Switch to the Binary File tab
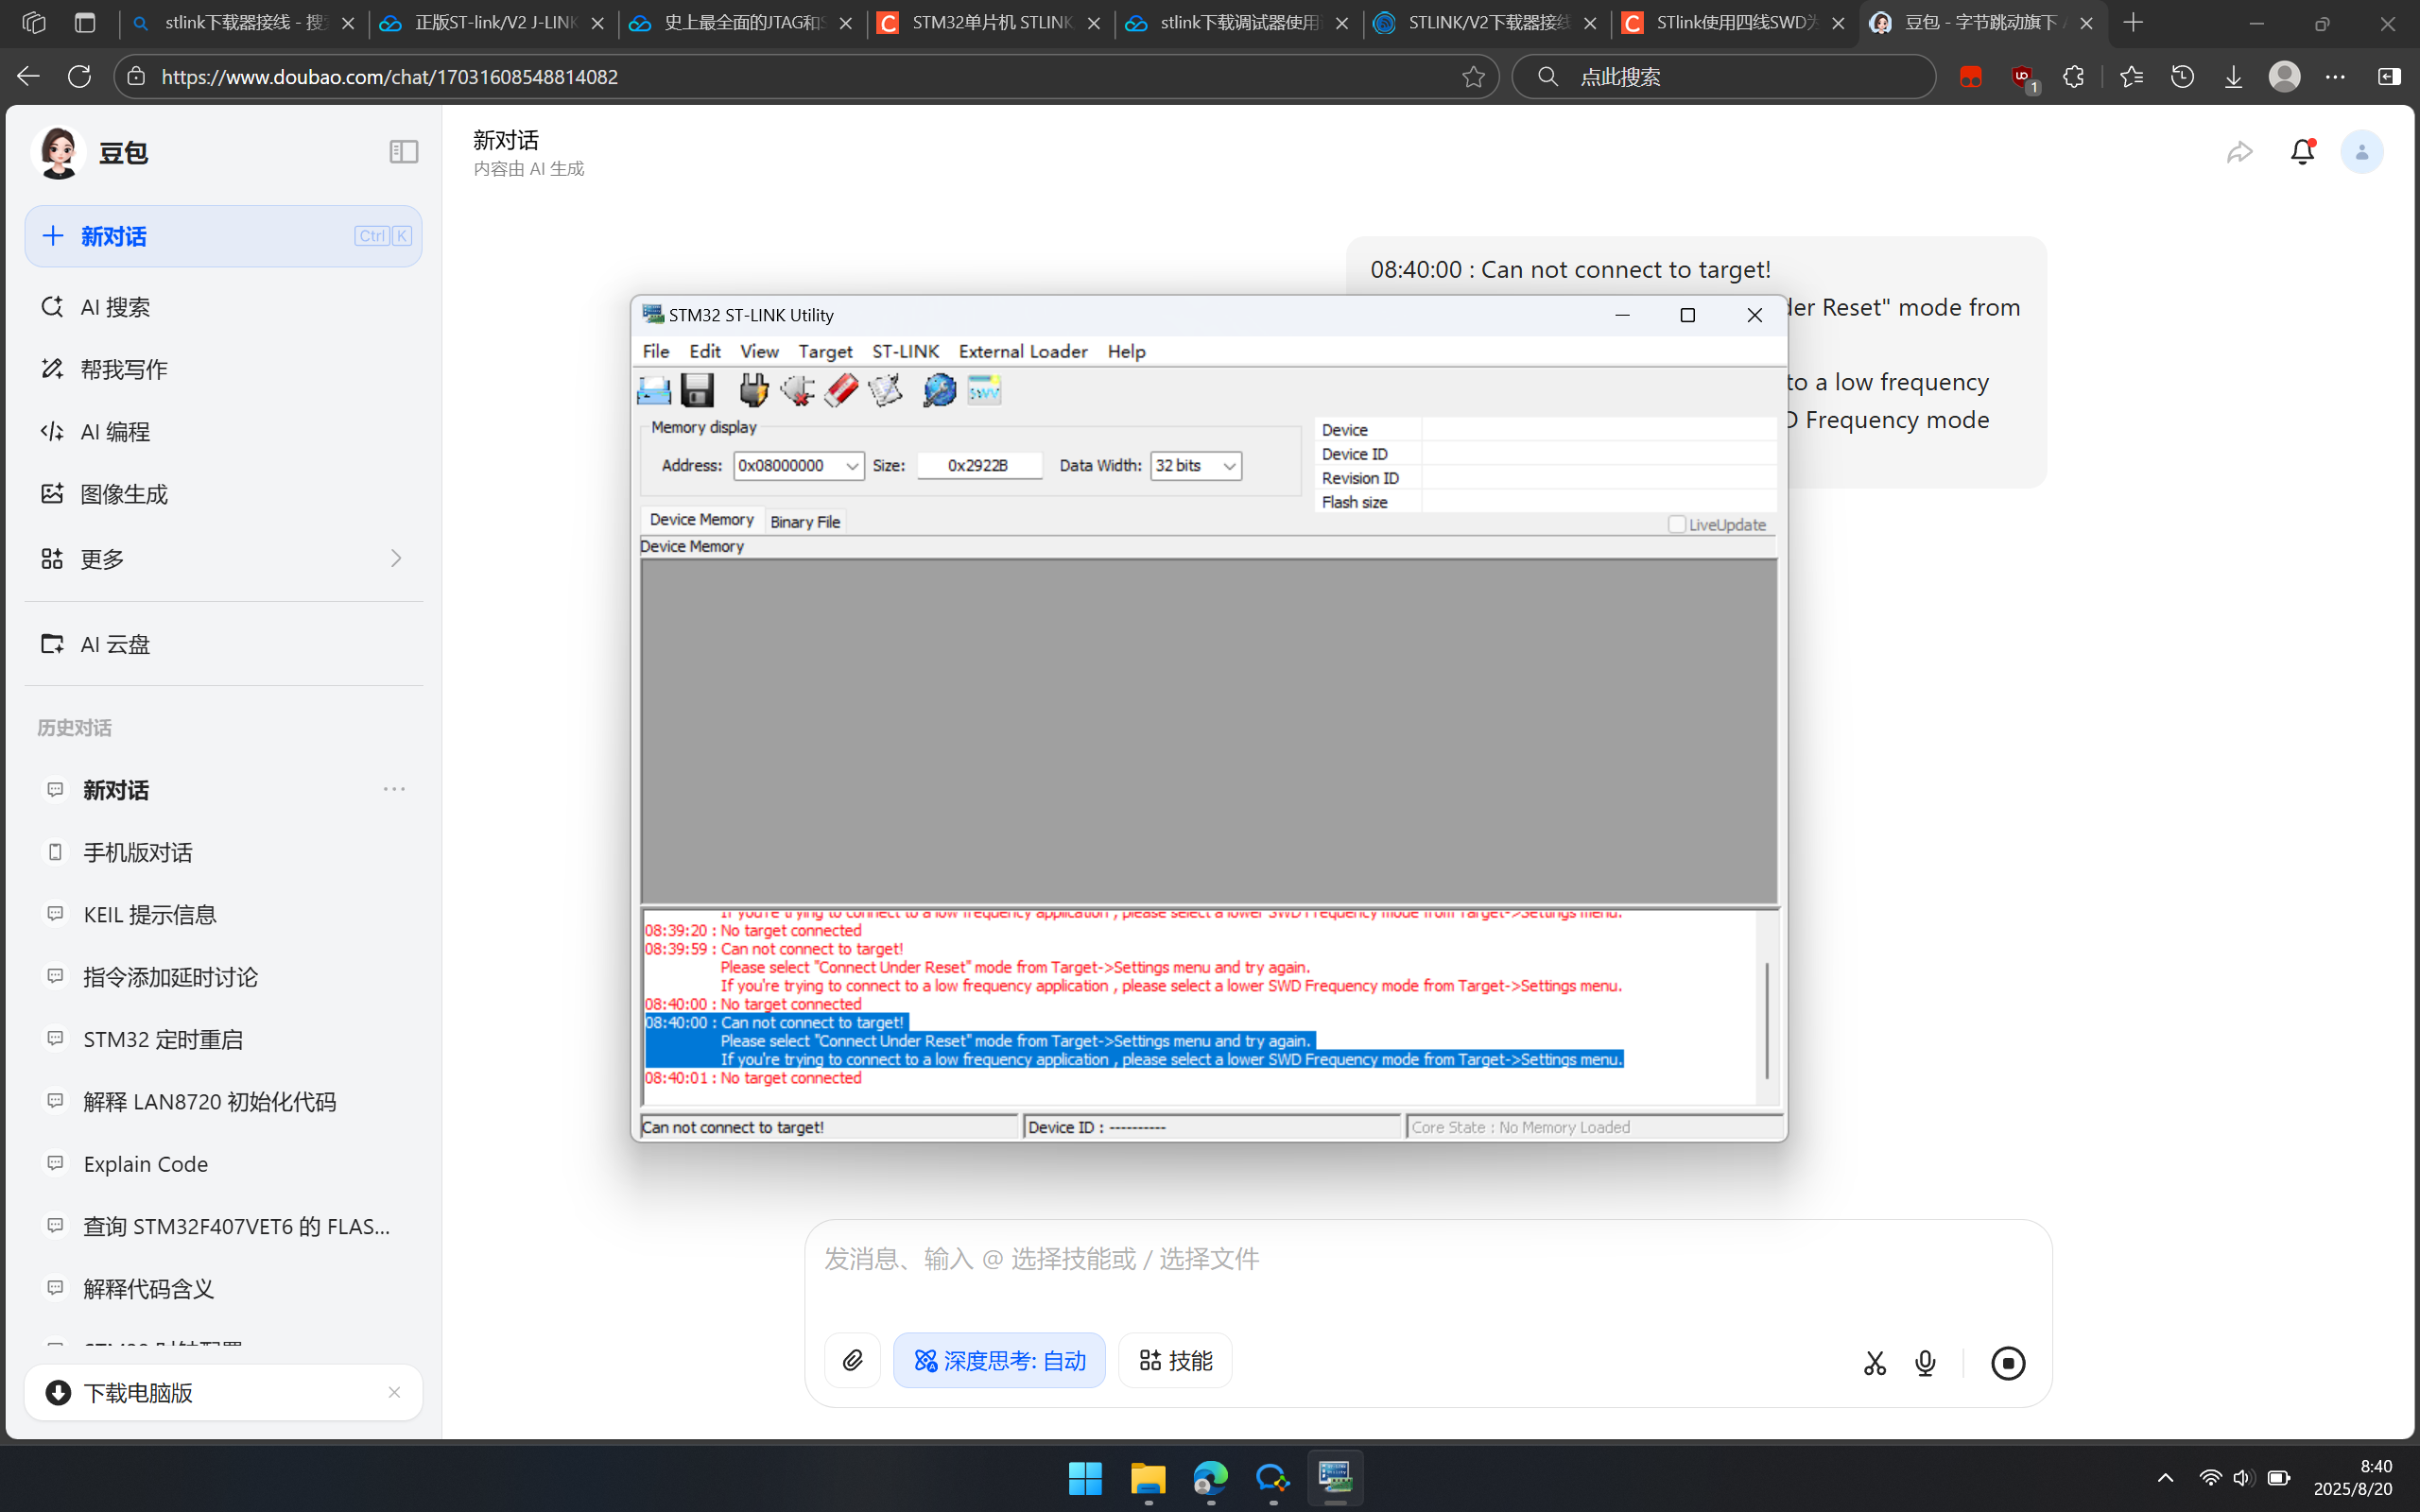Screen dimensions: 2420x1512 [x=805, y=522]
